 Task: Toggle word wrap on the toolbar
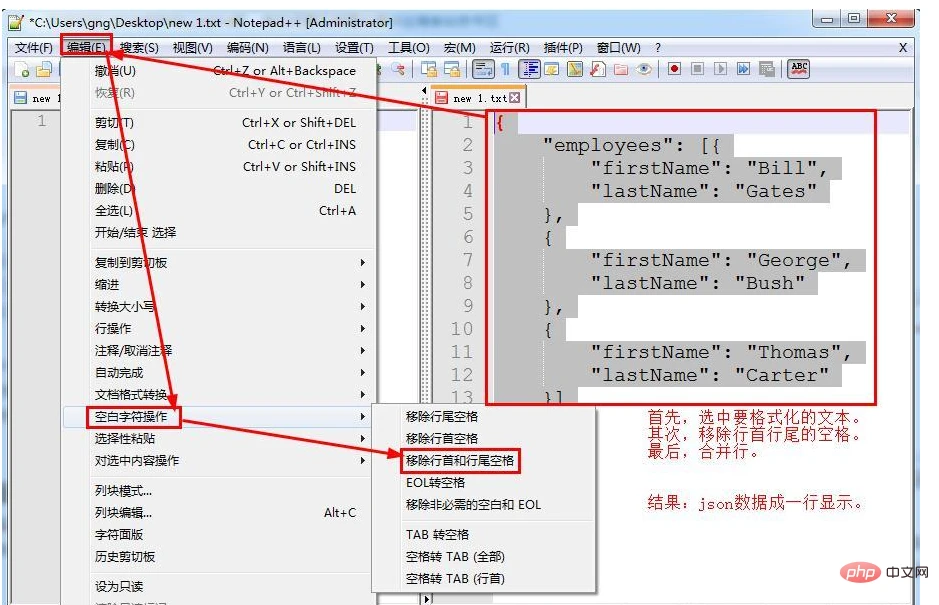point(483,69)
